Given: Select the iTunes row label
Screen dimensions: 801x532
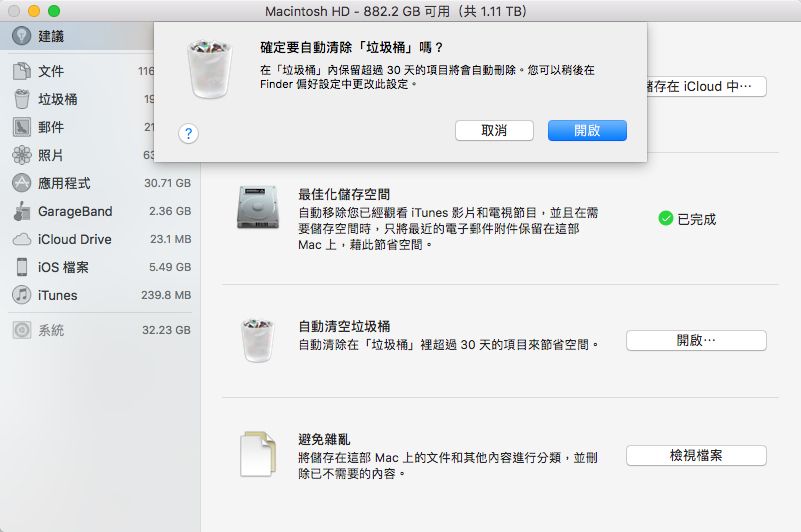Looking at the screenshot, I should 58,295.
